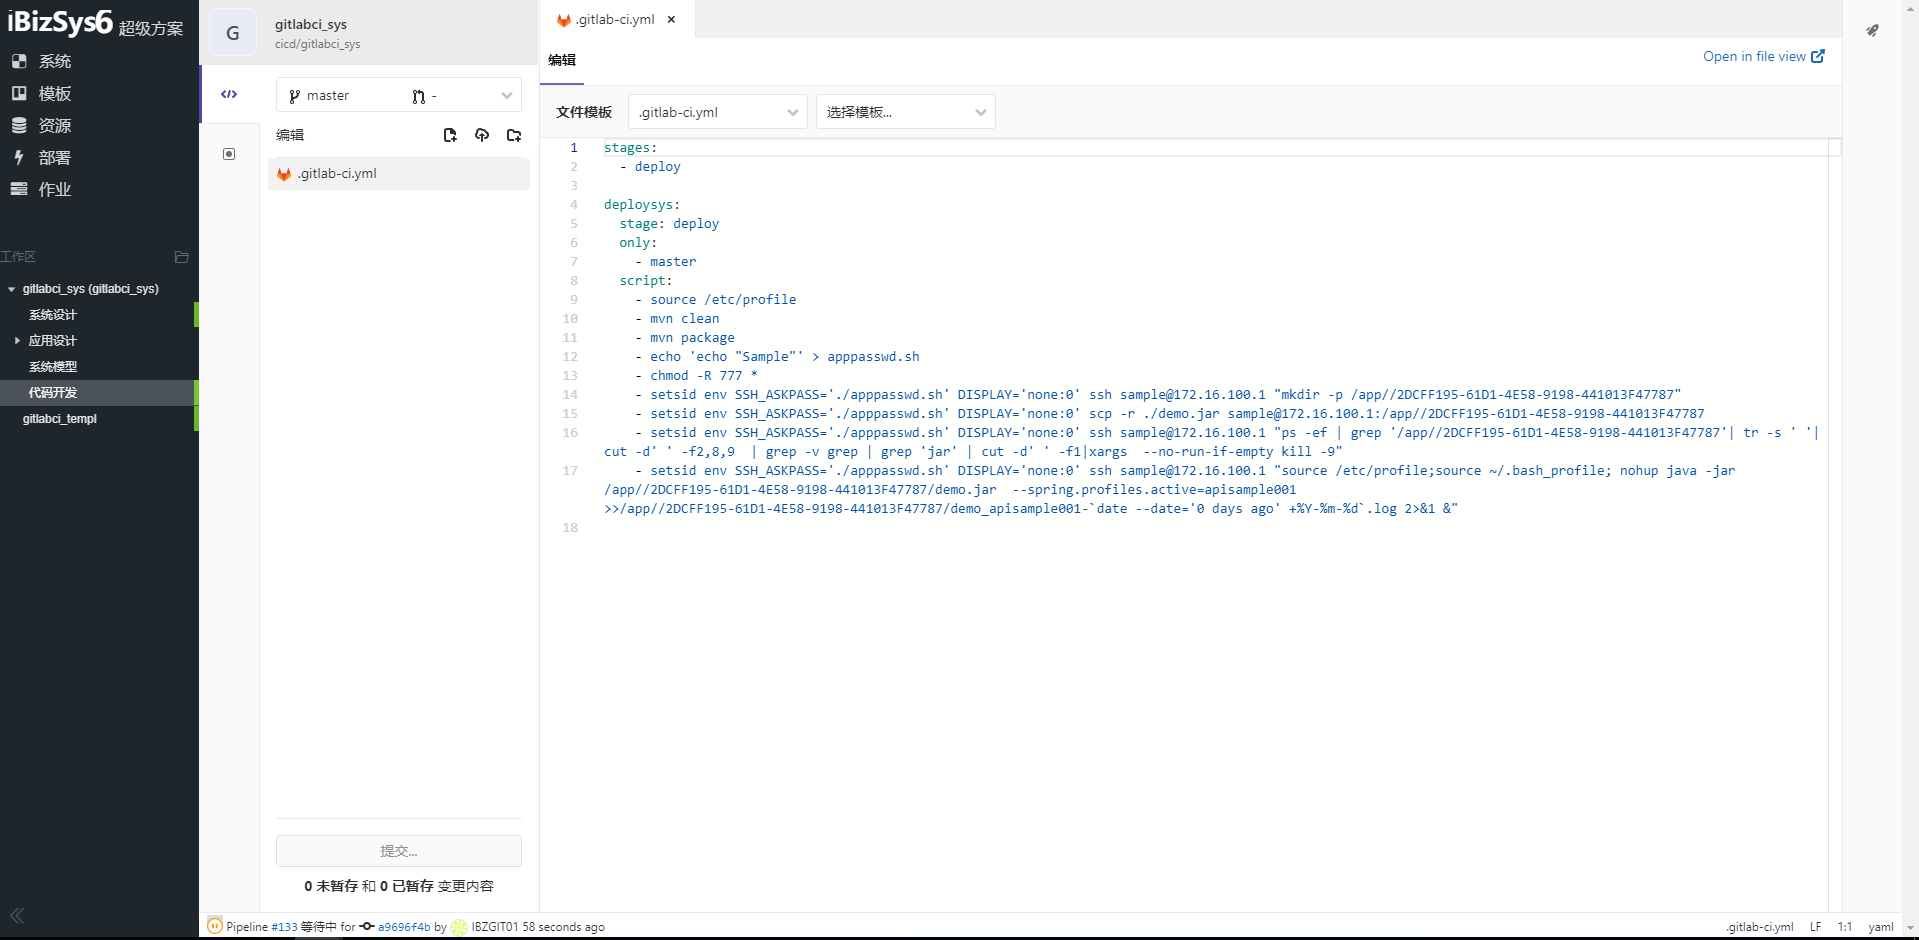This screenshot has width=1919, height=940.
Task: Click the editor minimap scroll area
Action: tap(1835, 525)
